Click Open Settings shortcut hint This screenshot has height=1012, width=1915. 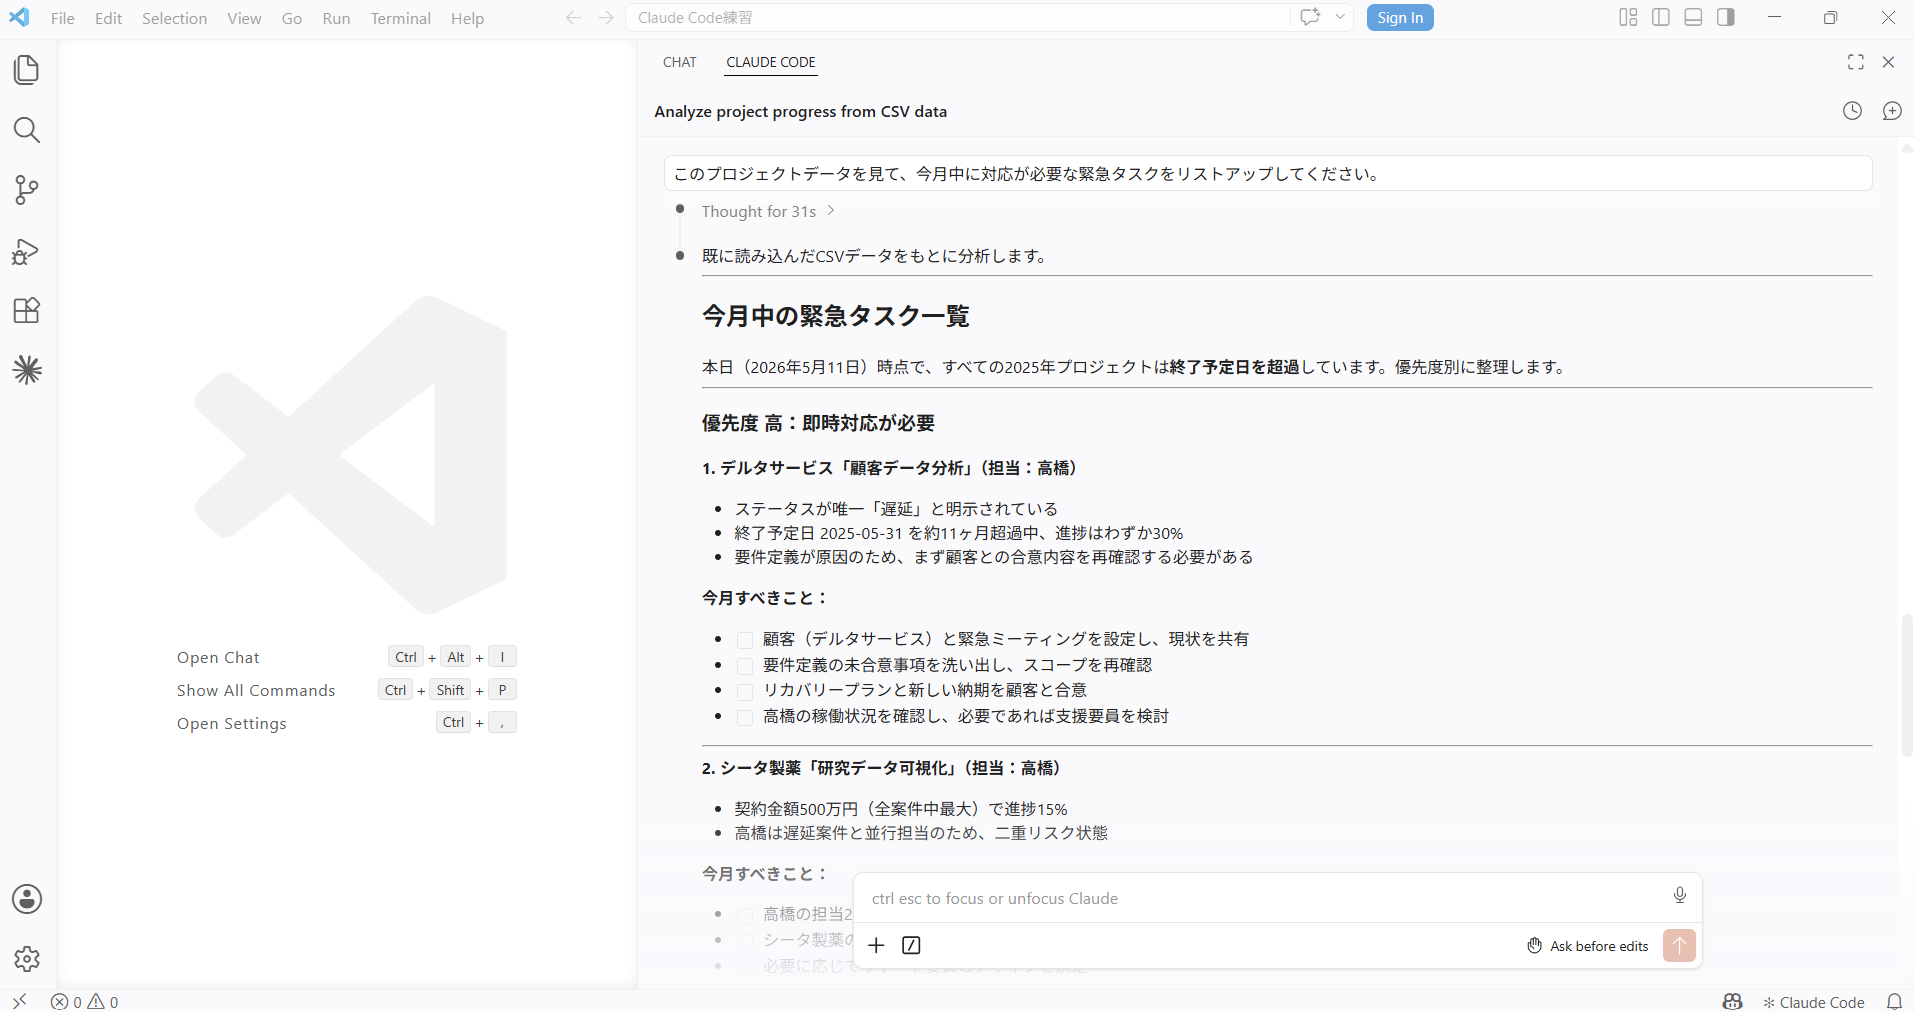[232, 723]
